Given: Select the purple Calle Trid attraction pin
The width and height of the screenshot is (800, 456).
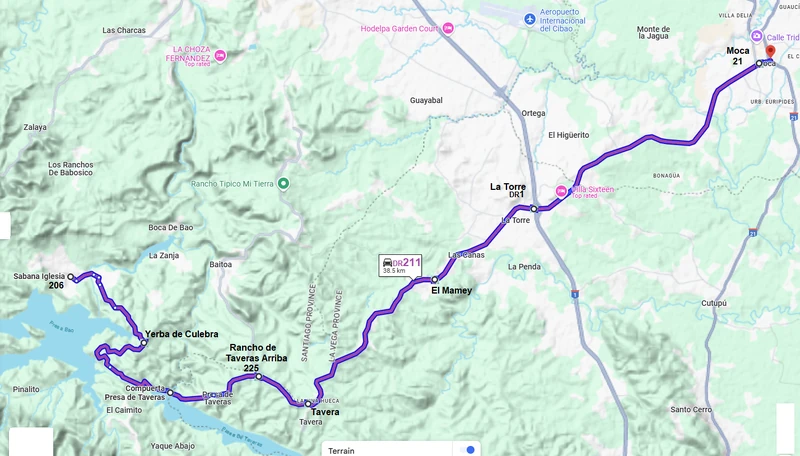Looking at the screenshot, I should [757, 36].
